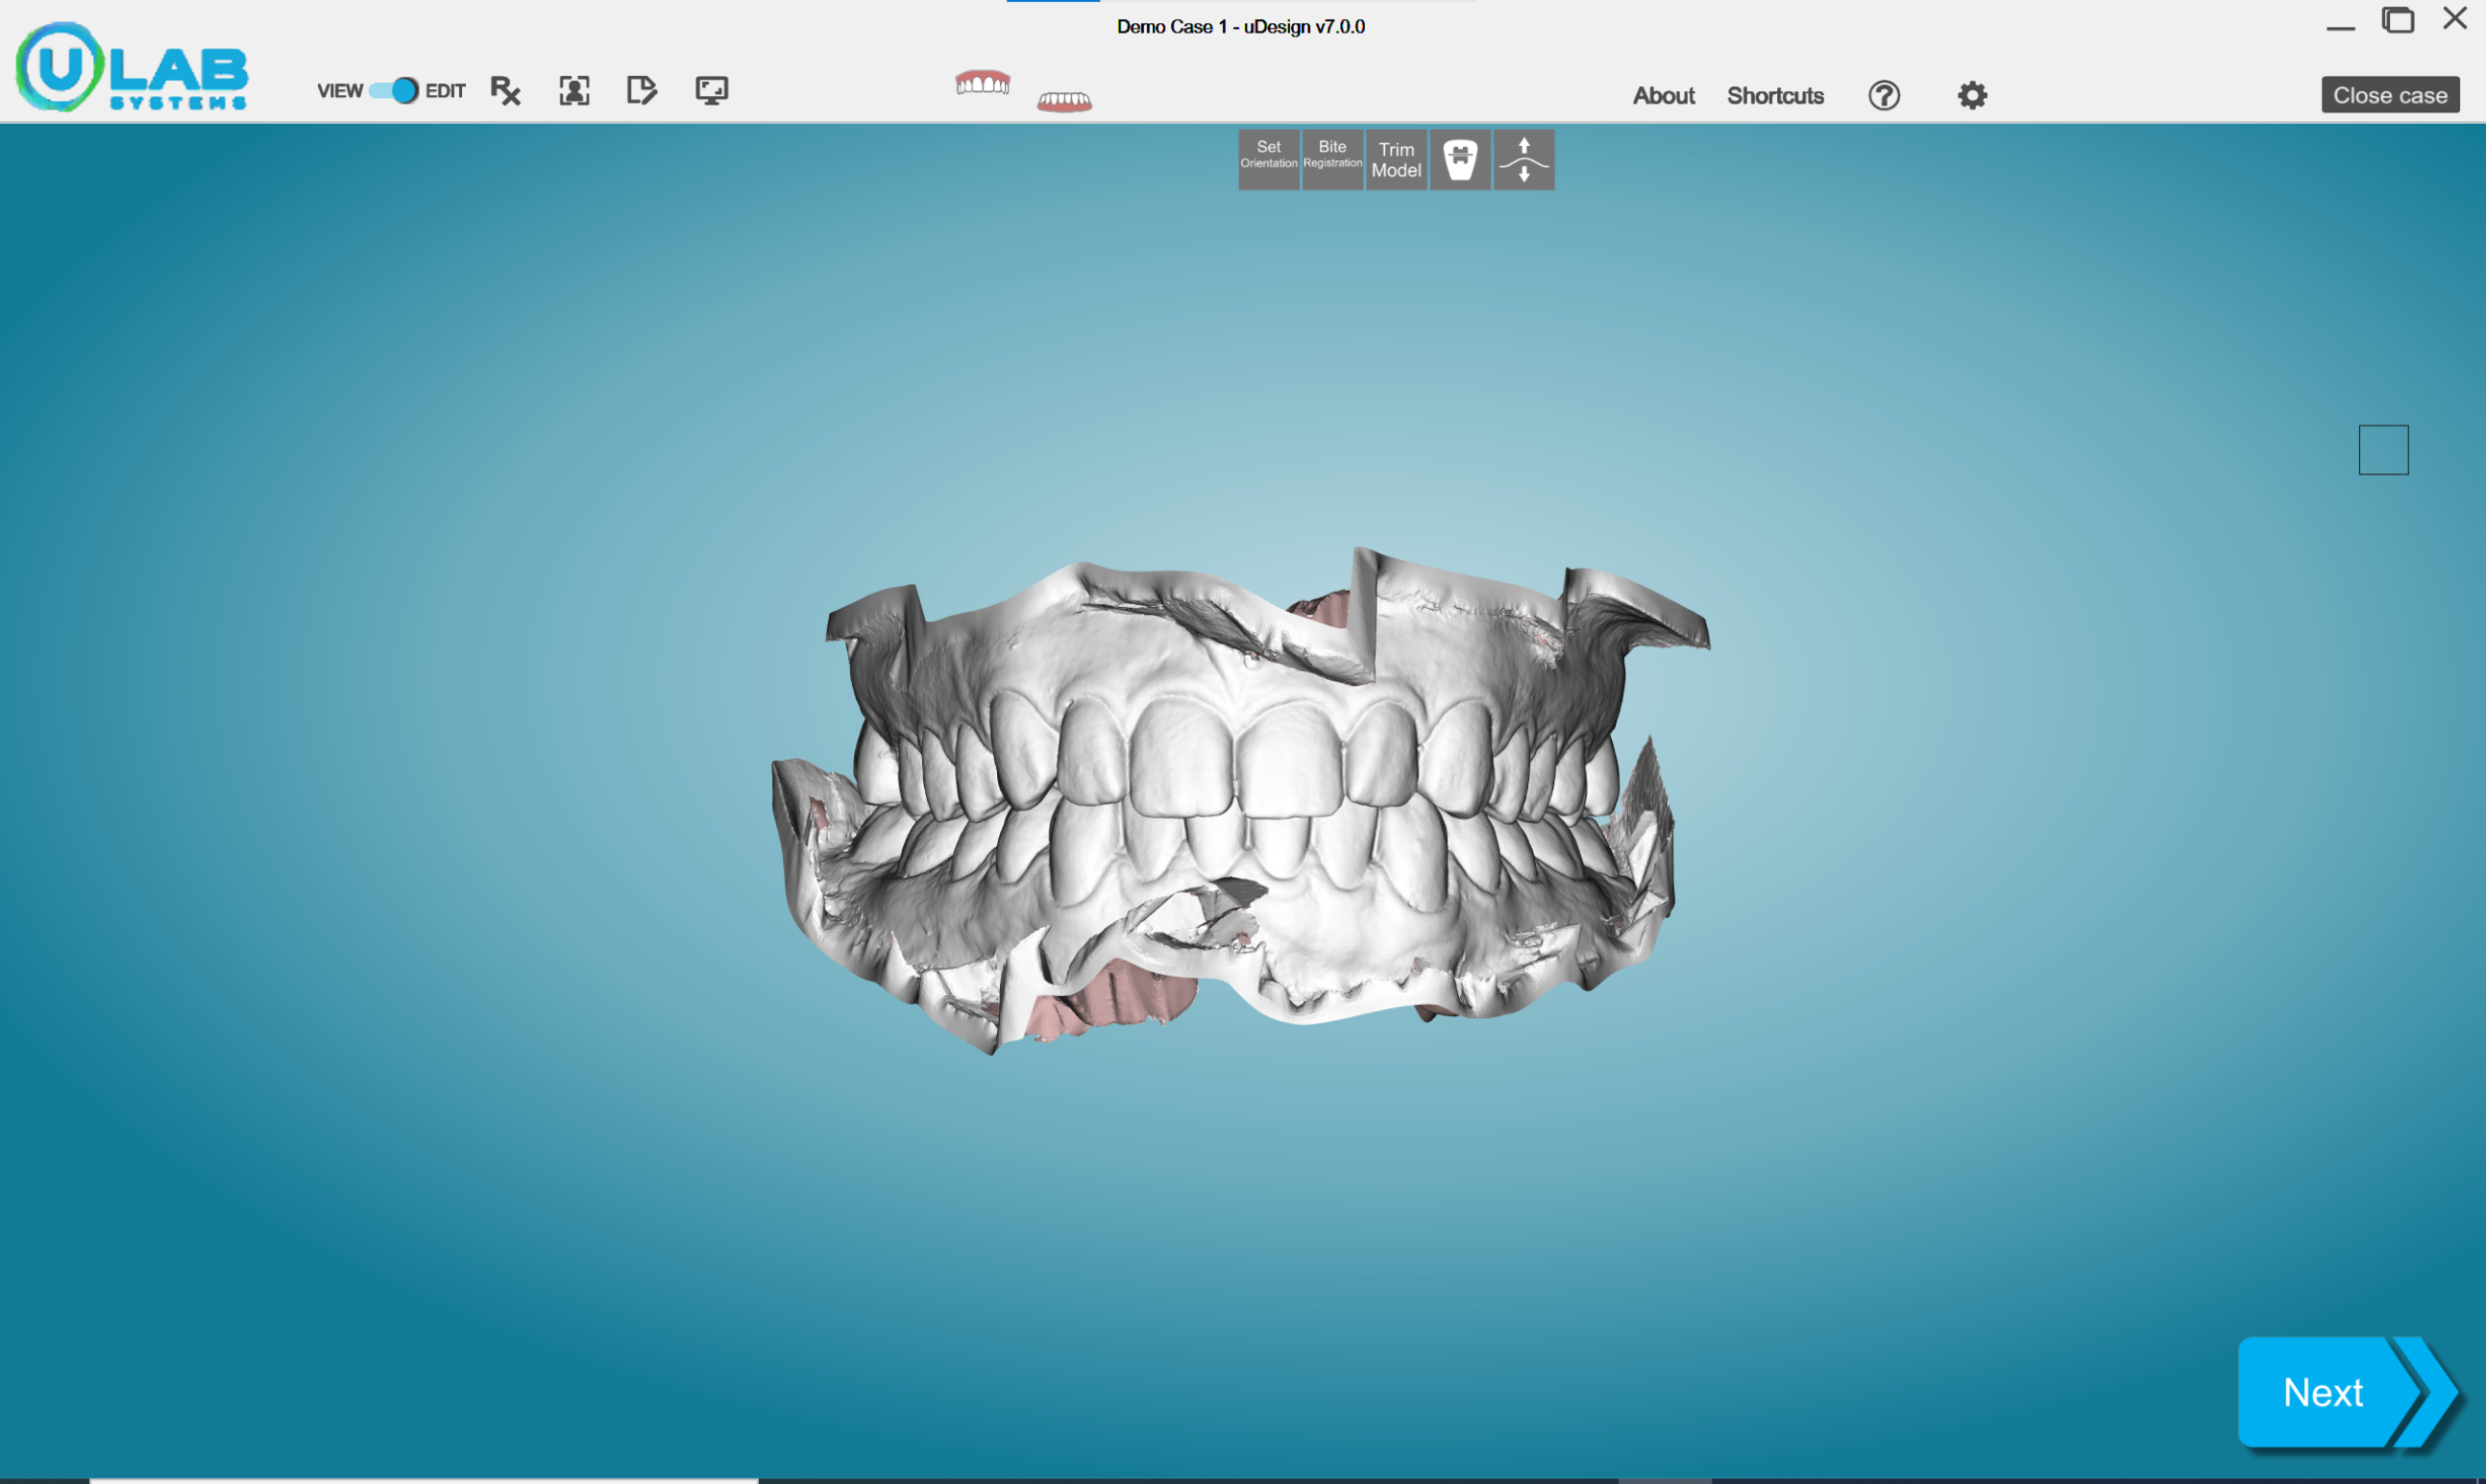Choose Set Orientation tool

click(x=1269, y=159)
